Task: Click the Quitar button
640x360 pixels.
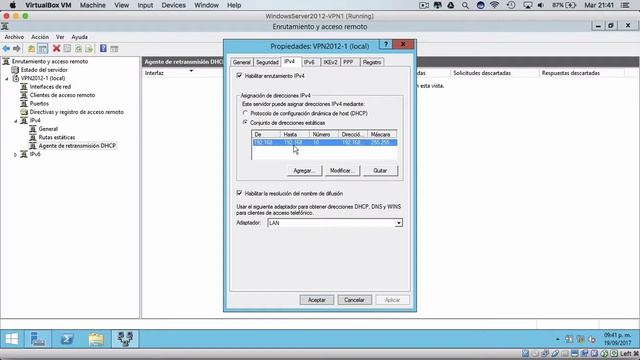Action: point(380,171)
